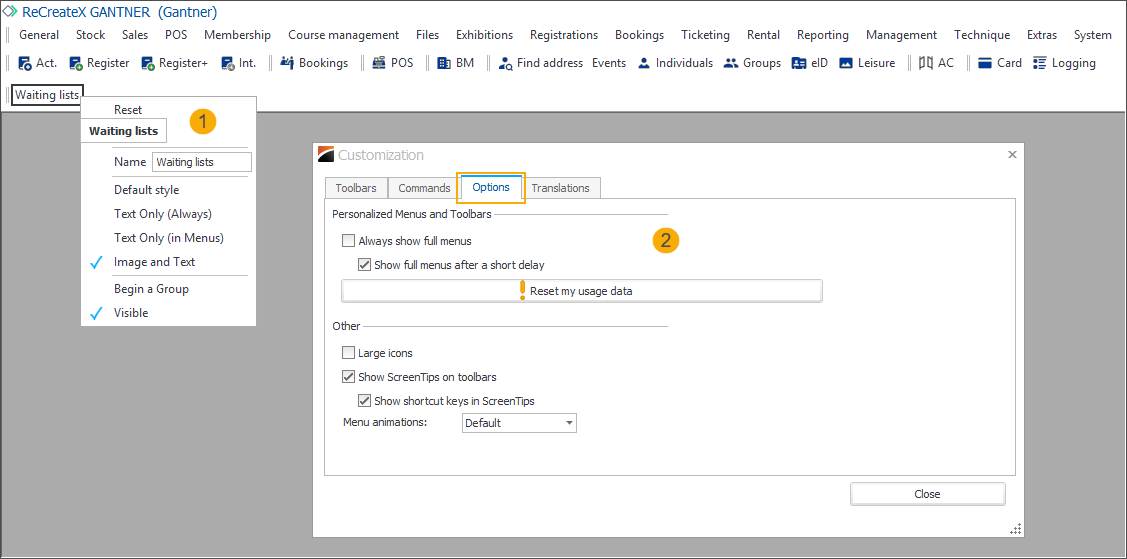Screen dimensions: 1127x559
Task: Open the Bookings menu in menu bar
Action: [x=640, y=34]
